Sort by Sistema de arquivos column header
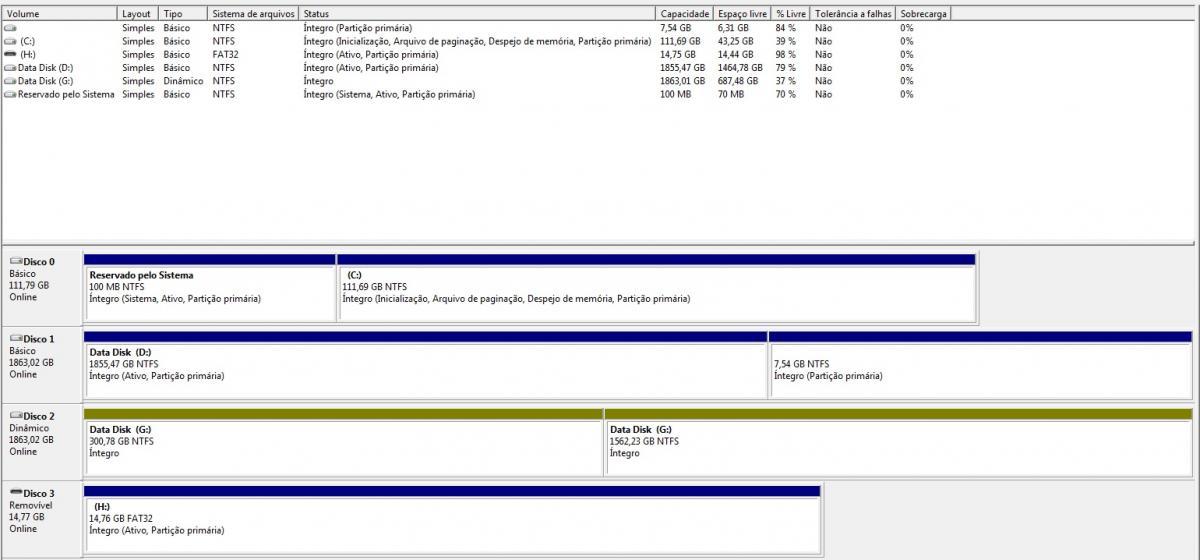Screen dimensions: 1200x560 point(254,14)
